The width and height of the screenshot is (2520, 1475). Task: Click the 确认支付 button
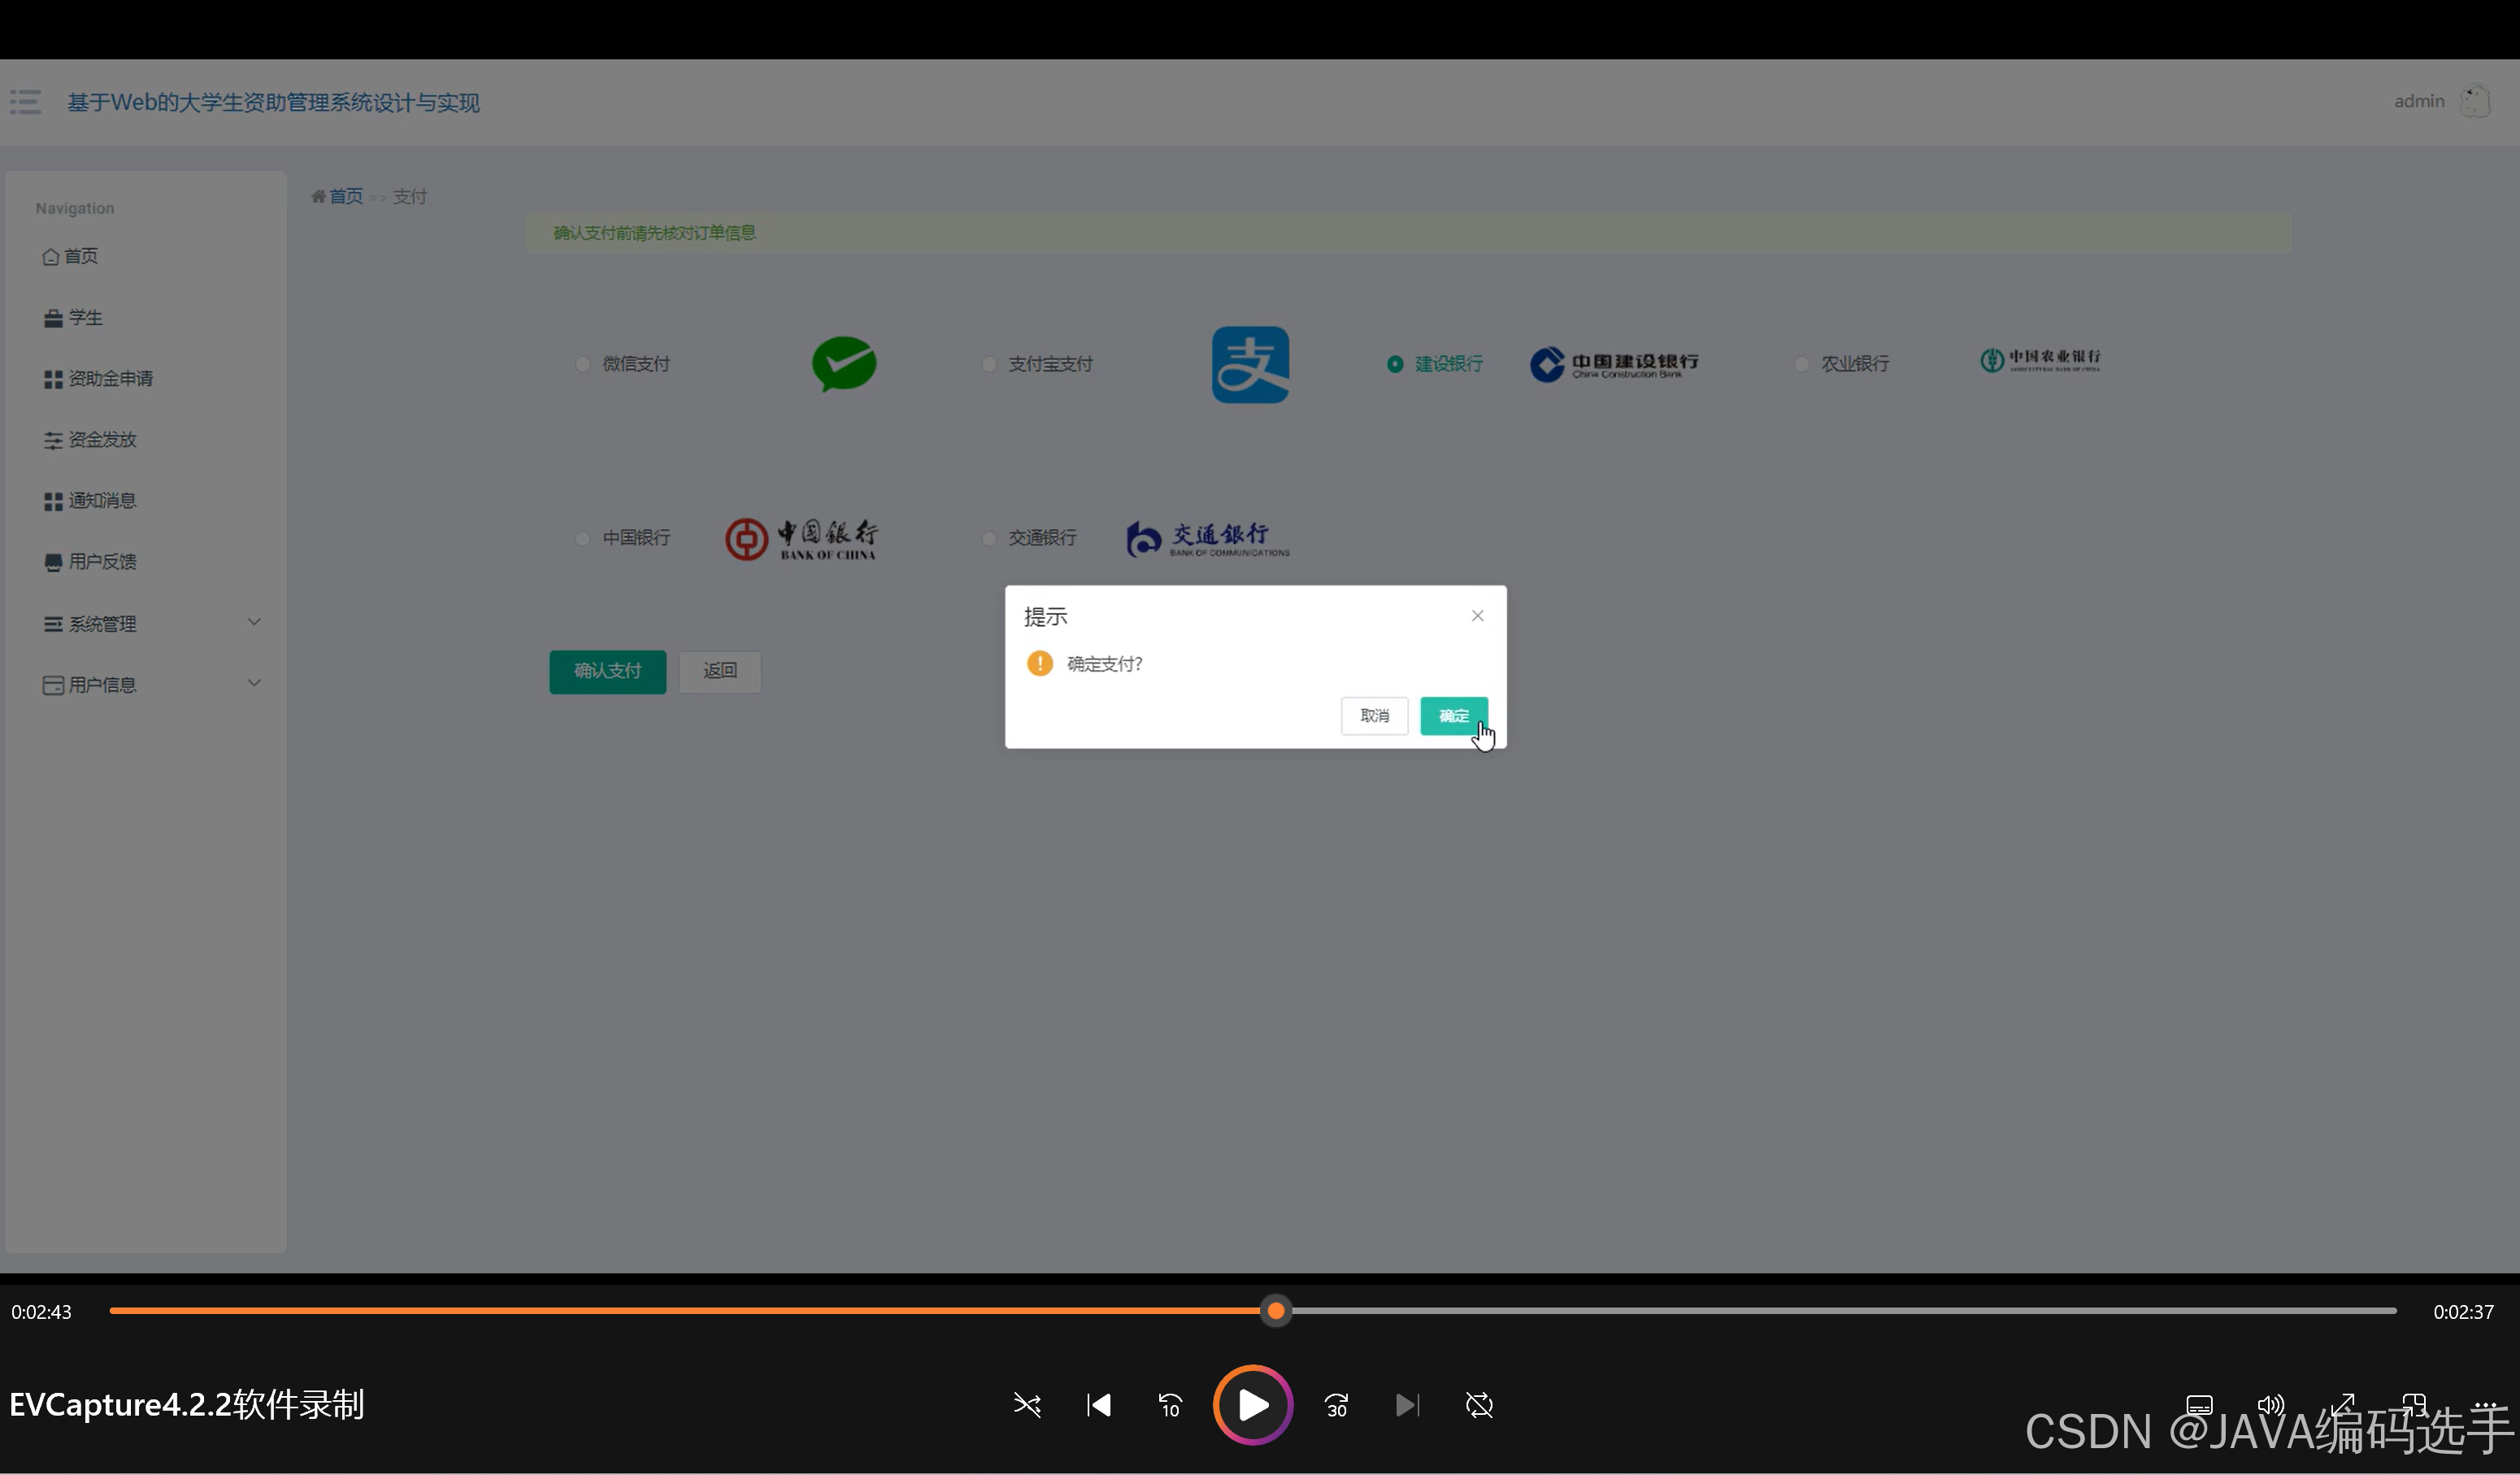click(x=607, y=671)
